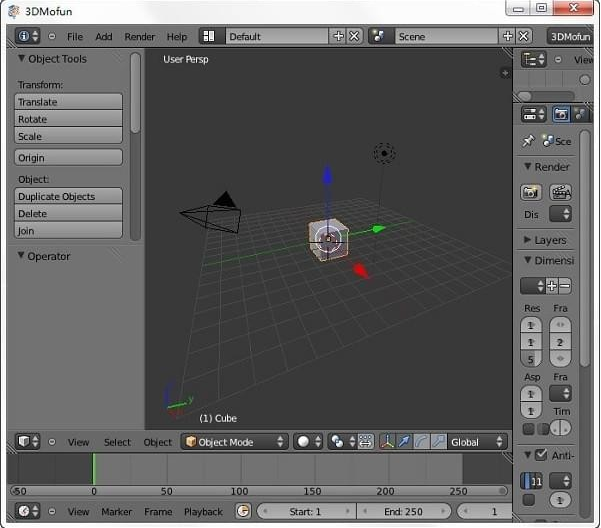This screenshot has height=528, width=601.
Task: Click the Start: 1 frame field
Action: click(x=306, y=511)
